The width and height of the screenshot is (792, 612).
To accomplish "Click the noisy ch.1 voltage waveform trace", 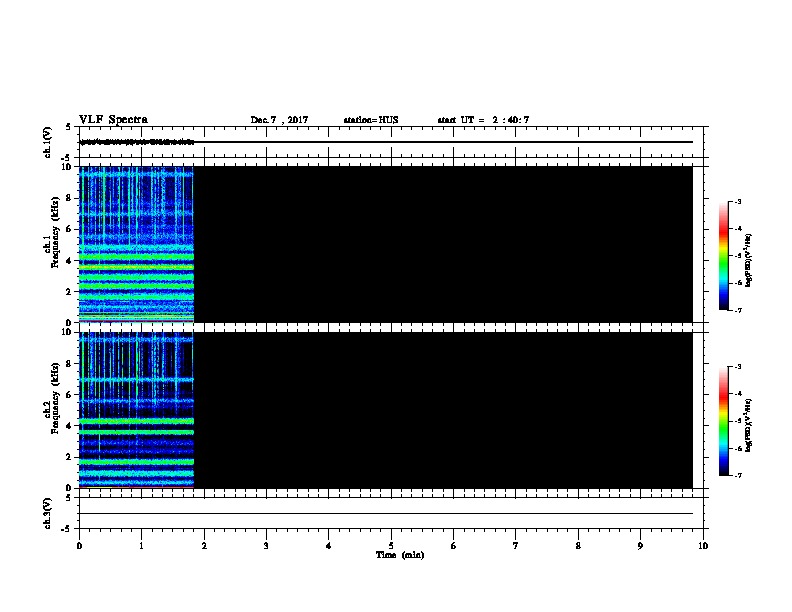I will click(137, 142).
